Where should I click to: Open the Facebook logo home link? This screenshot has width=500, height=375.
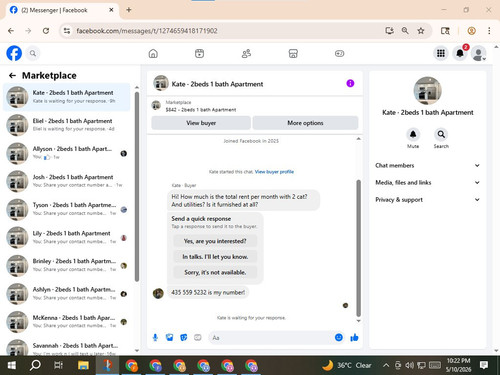tap(14, 53)
